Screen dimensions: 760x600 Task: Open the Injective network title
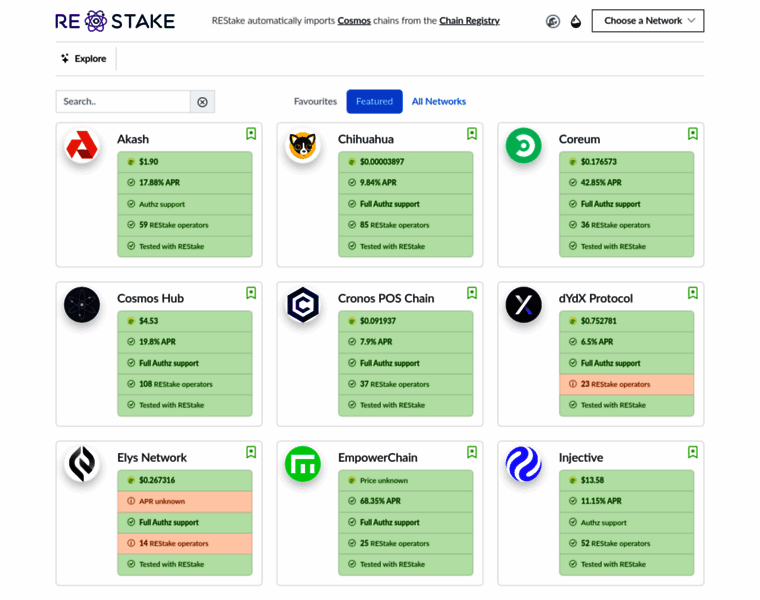coord(581,458)
